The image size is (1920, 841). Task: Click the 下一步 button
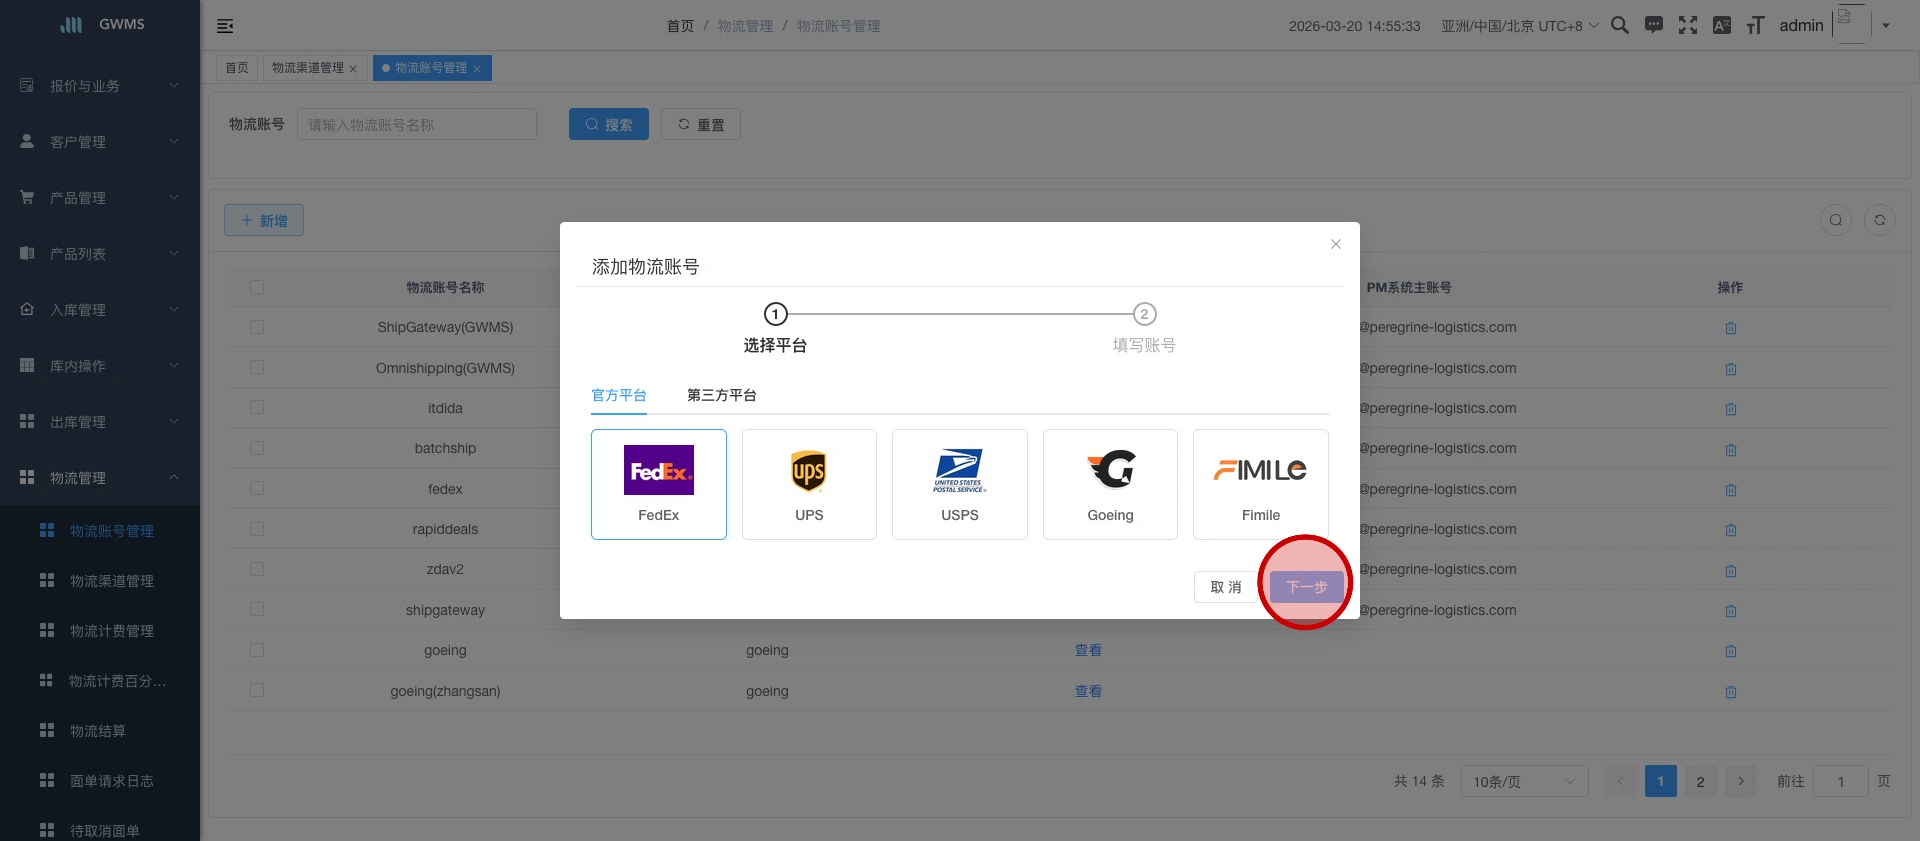pyautogui.click(x=1307, y=587)
